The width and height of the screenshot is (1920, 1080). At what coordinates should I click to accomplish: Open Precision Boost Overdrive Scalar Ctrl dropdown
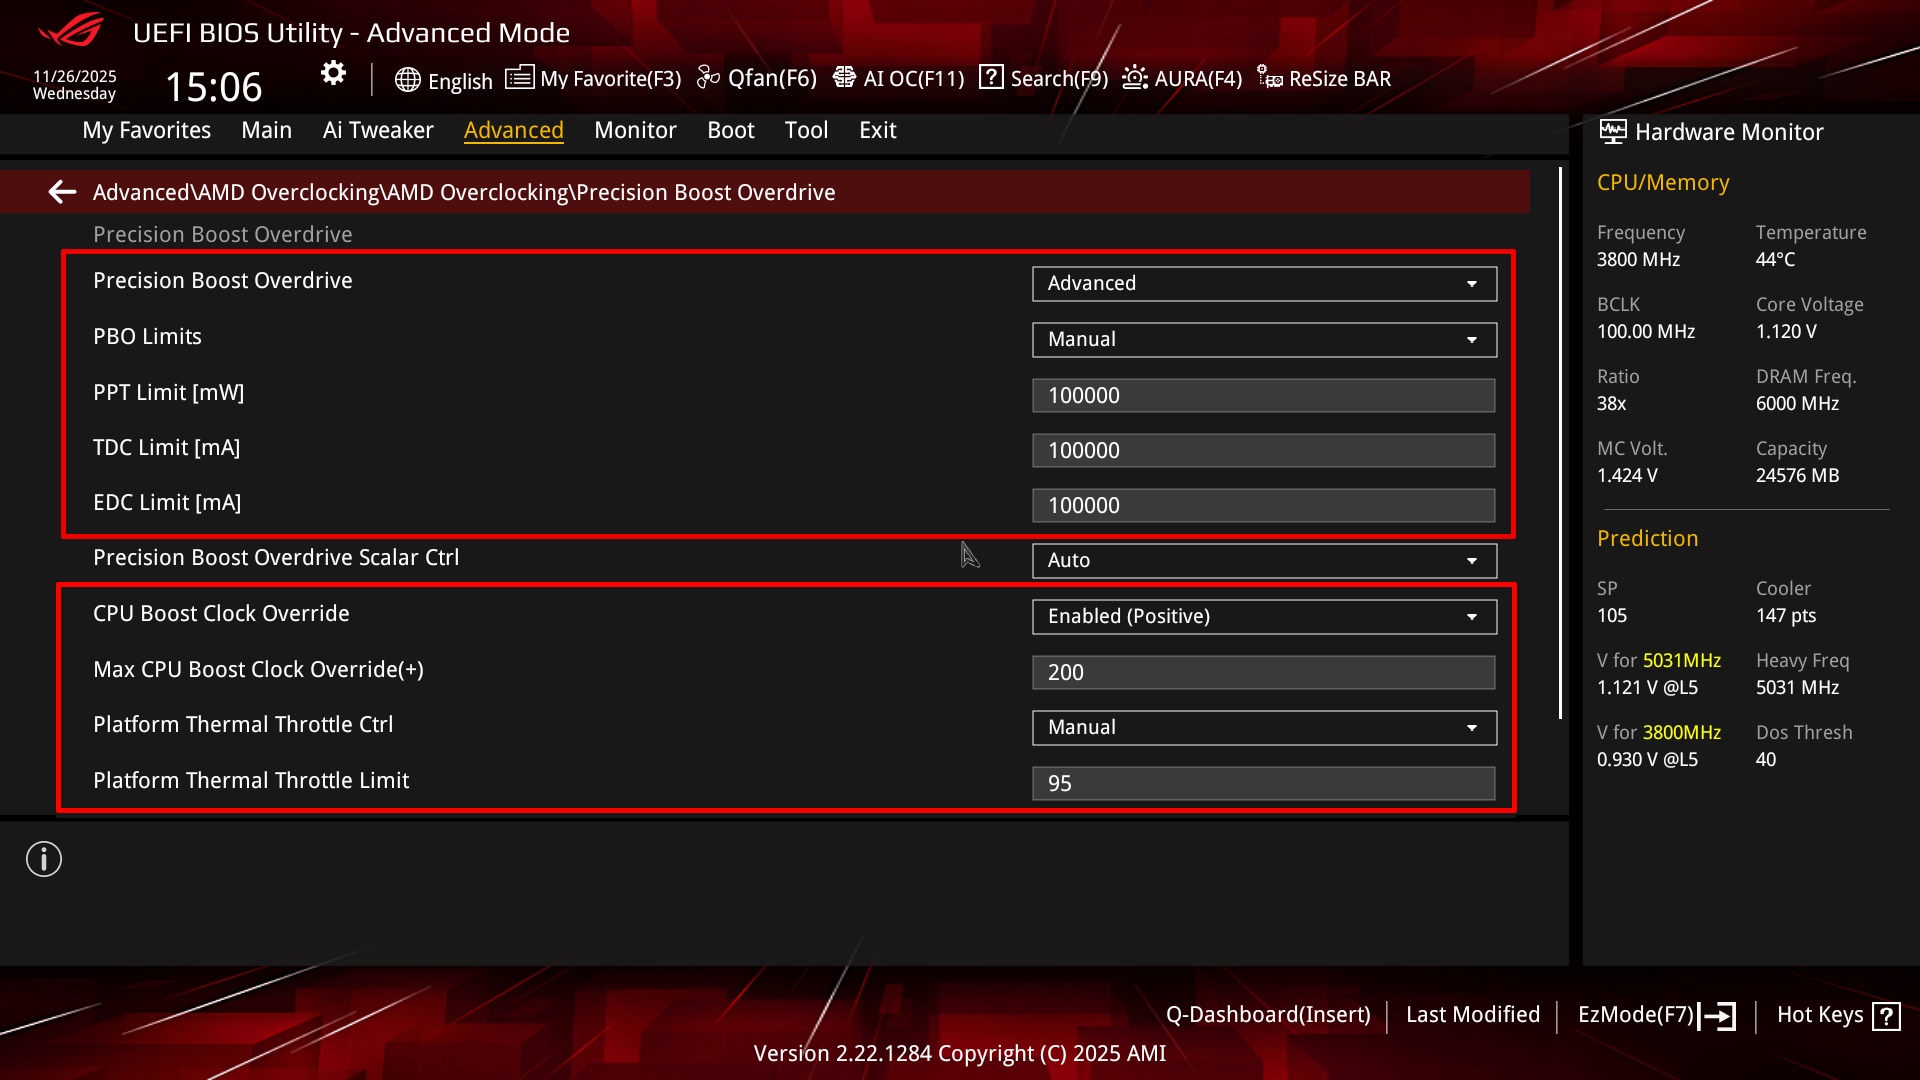click(1264, 561)
